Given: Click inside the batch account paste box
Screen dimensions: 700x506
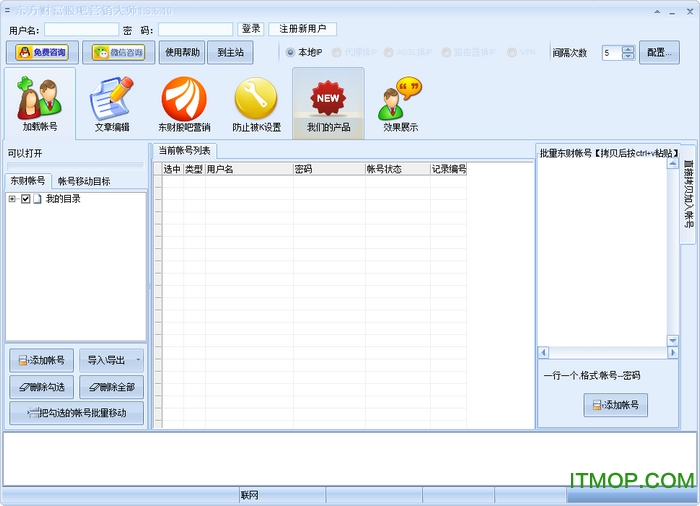Looking at the screenshot, I should 602,252.
